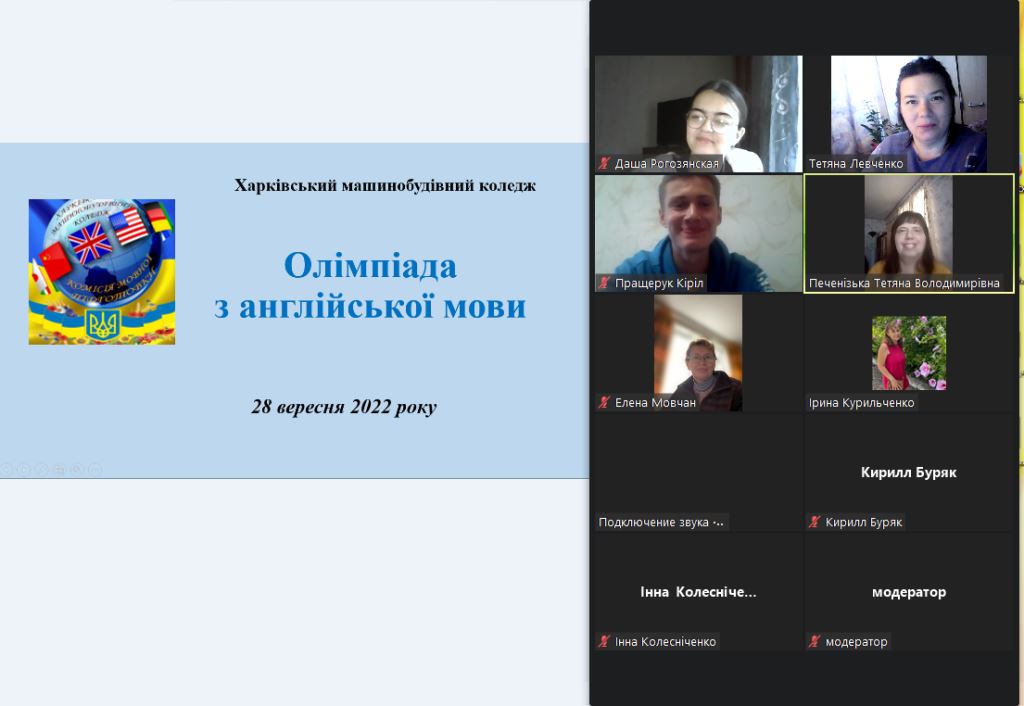Click Елена Мовчан name label
Screen dimensions: 1024x706
(655, 402)
